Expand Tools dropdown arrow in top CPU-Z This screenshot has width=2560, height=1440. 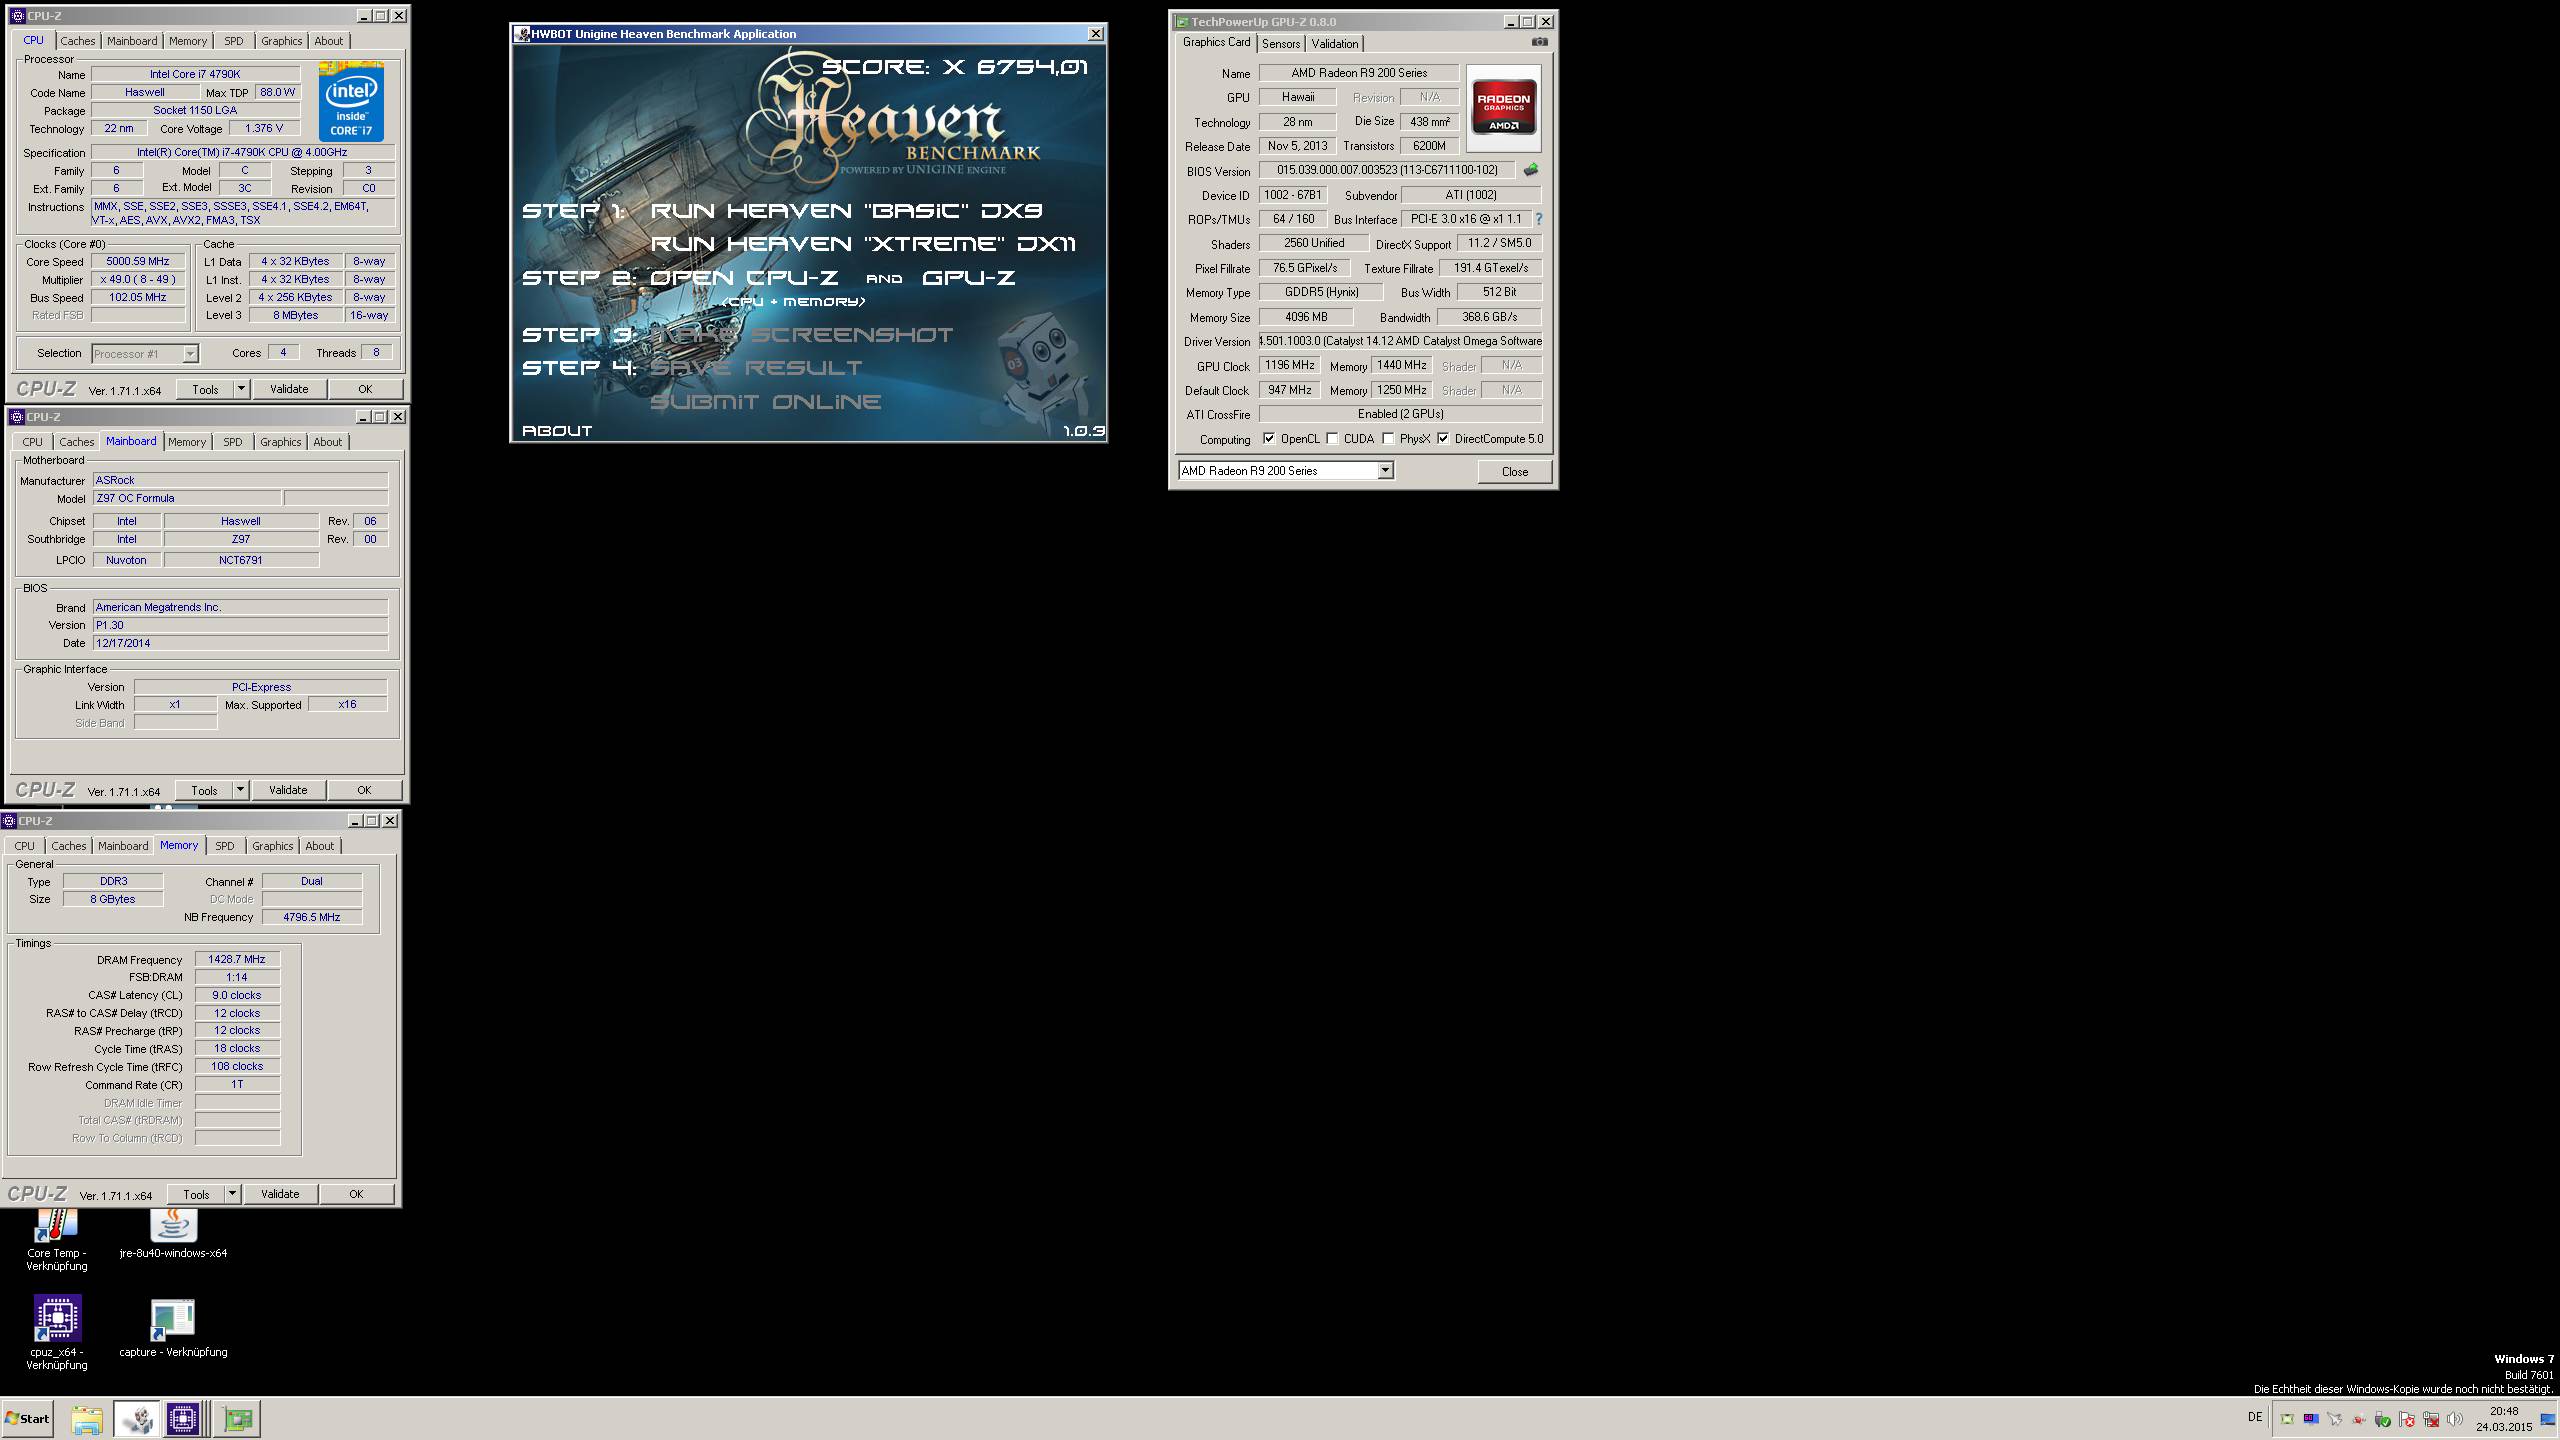tap(241, 389)
